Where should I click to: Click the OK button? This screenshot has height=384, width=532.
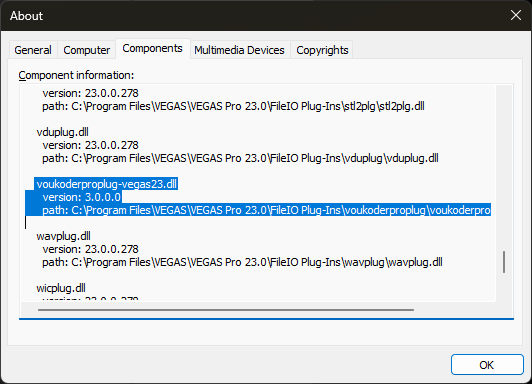[487, 365]
